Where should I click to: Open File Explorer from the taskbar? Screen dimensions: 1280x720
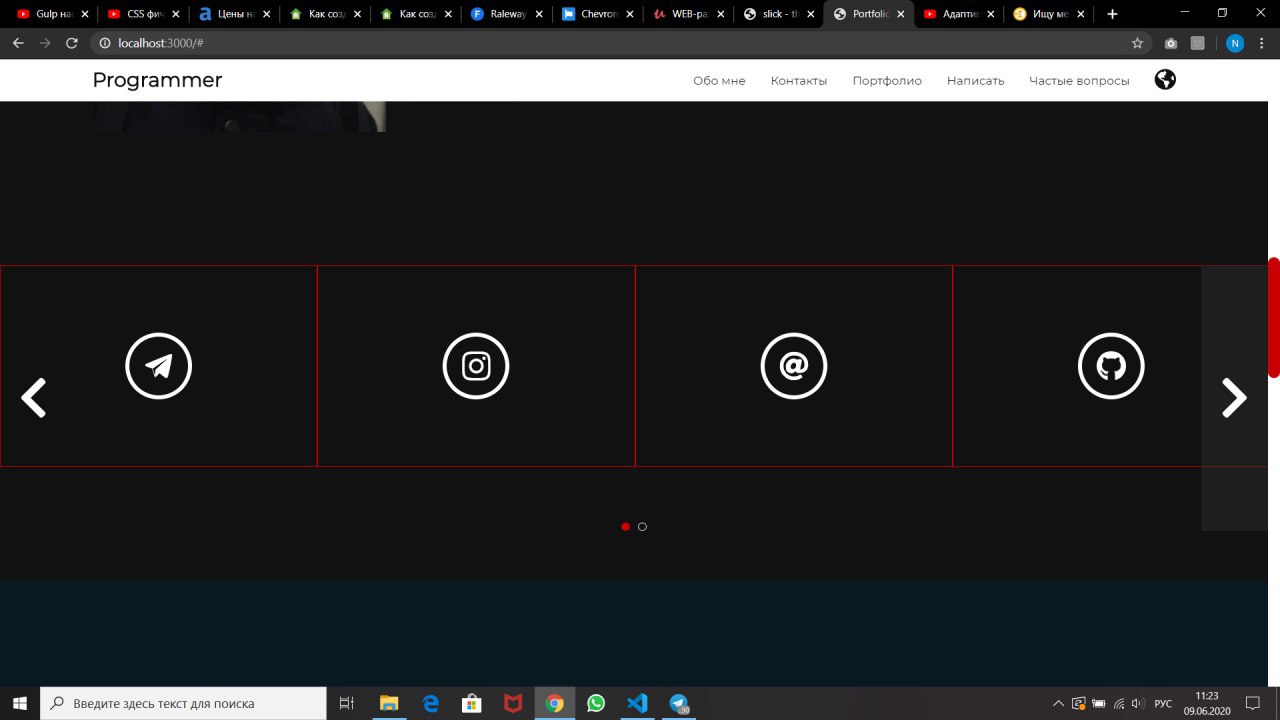click(x=389, y=703)
